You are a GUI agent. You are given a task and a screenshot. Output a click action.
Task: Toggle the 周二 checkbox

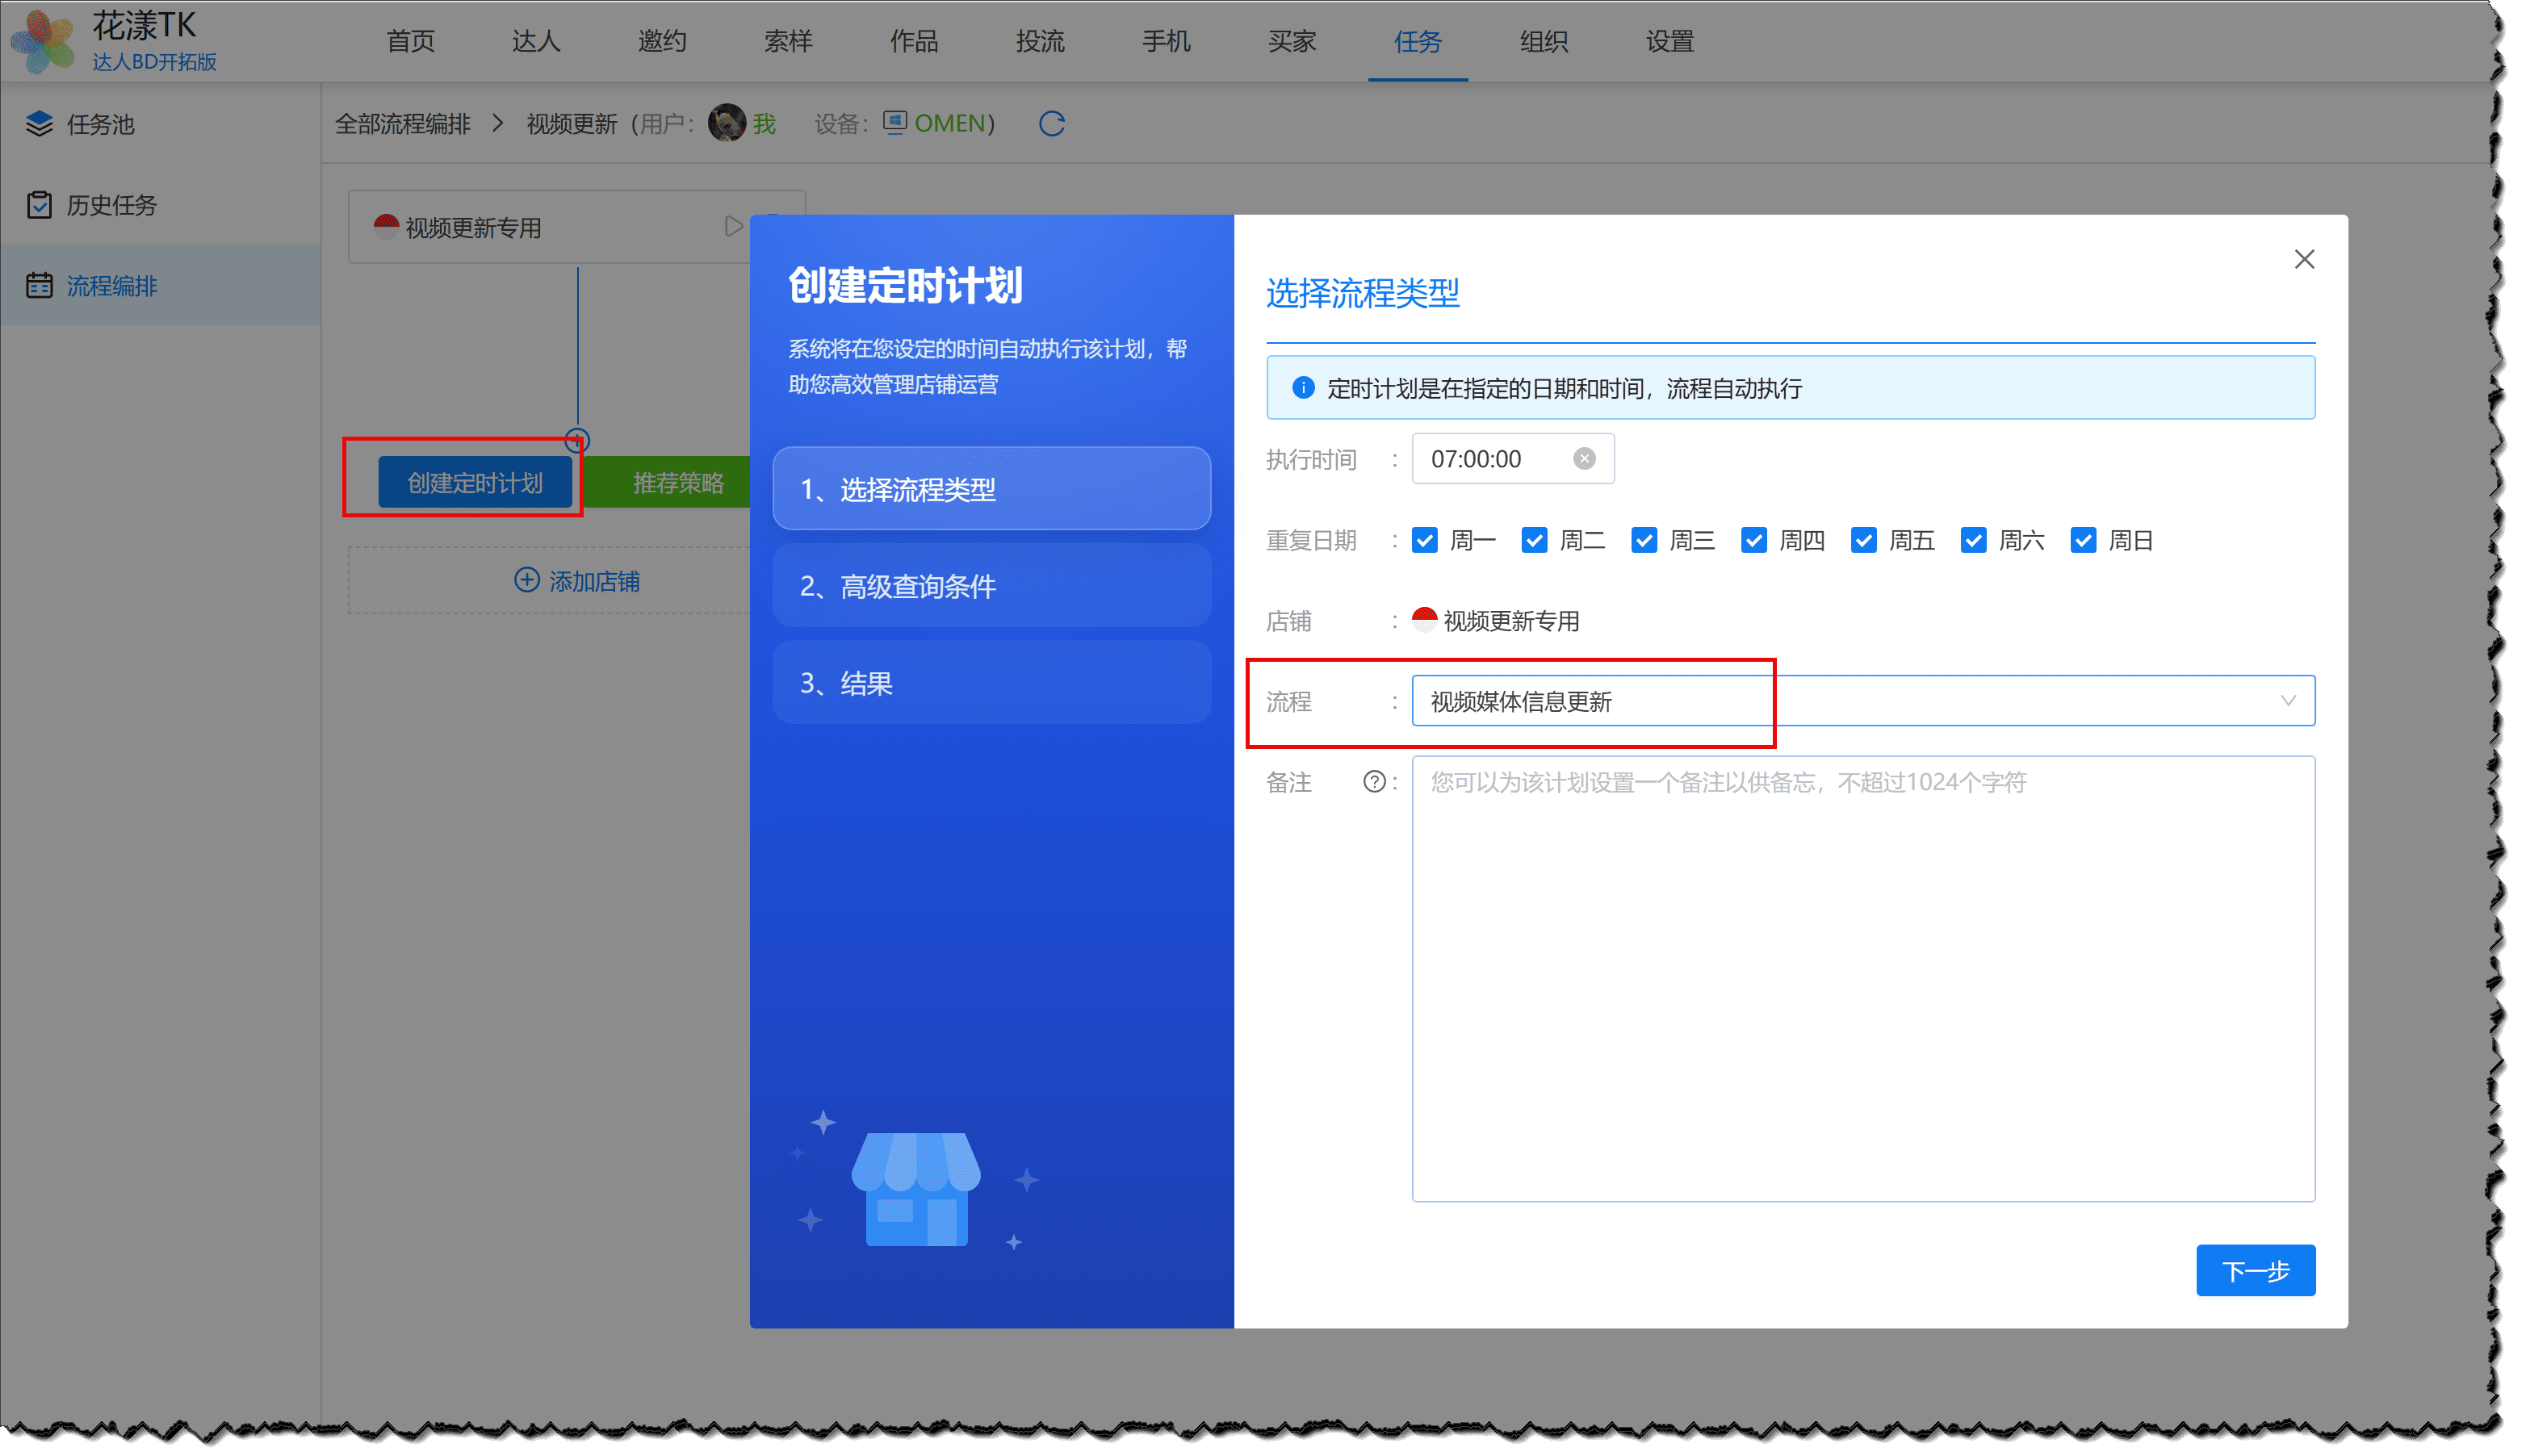coord(1534,540)
